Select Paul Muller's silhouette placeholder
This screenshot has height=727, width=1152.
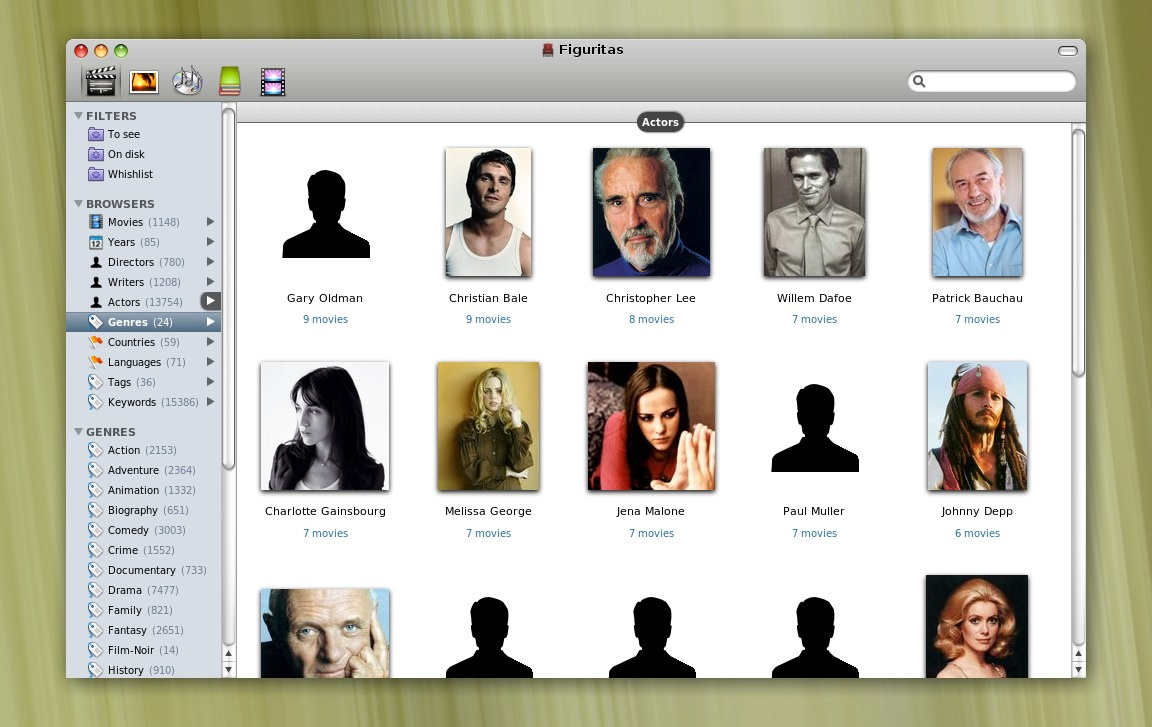tap(815, 428)
